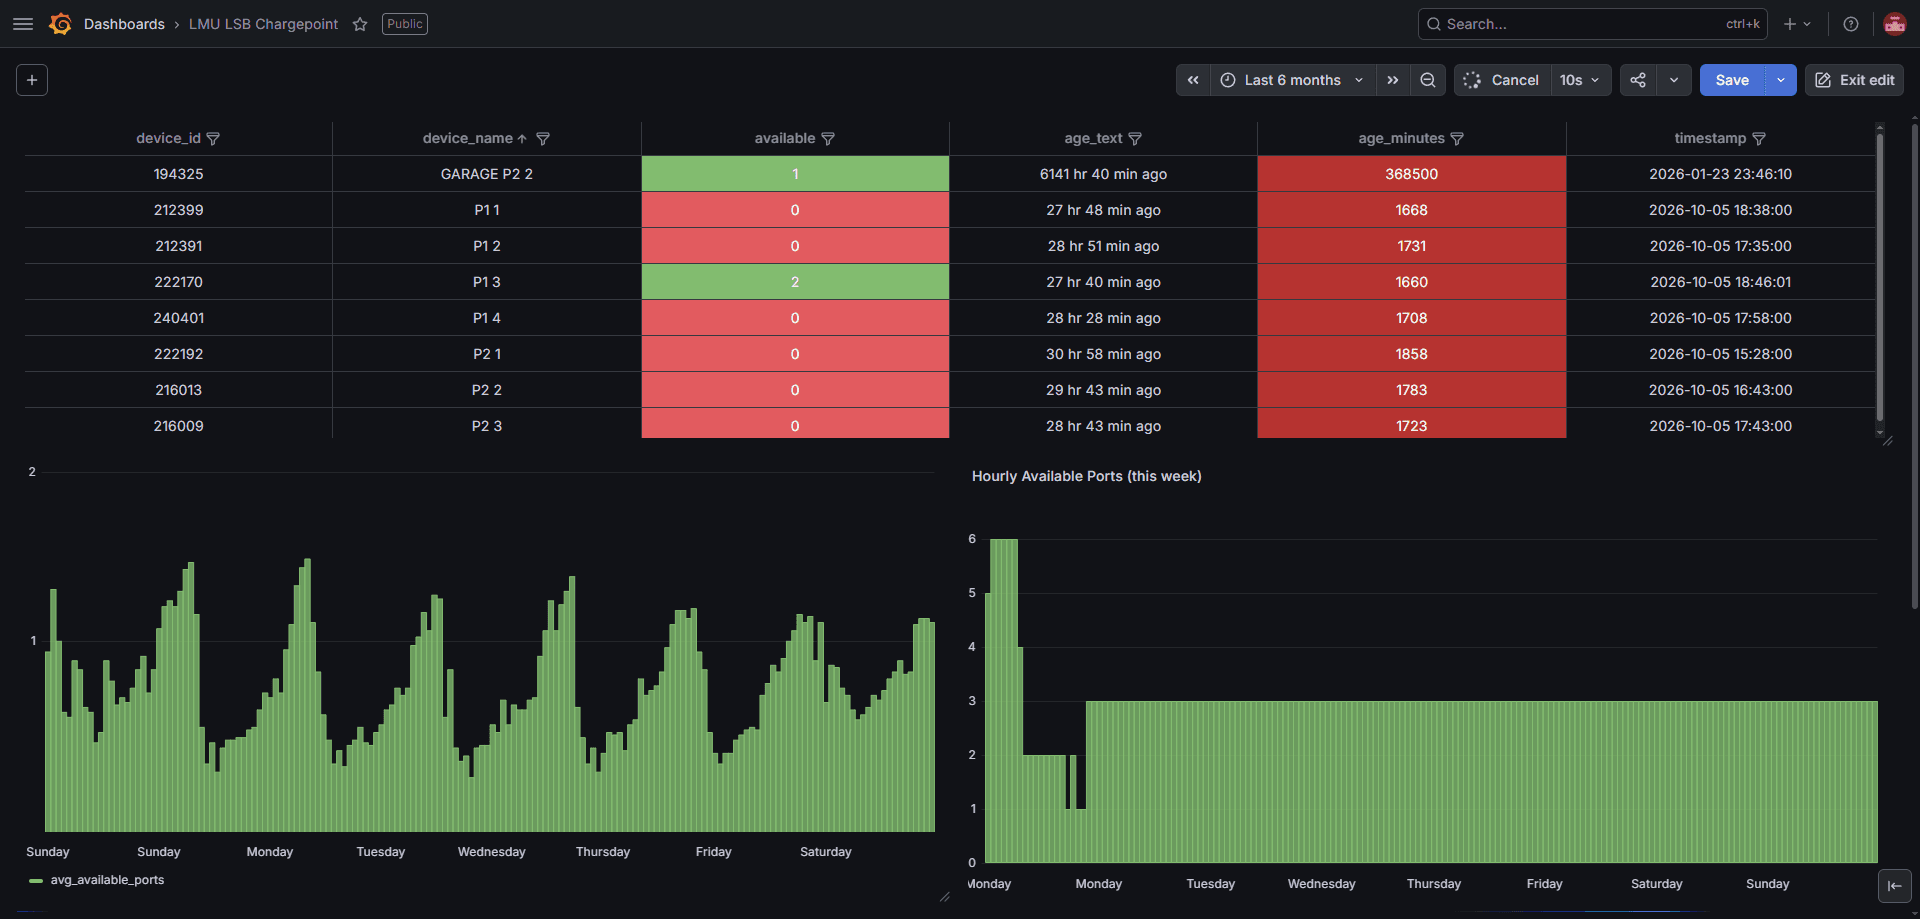Screen dimensions: 1920x919
Task: Click the Hourly Available Ports panel title
Action: pyautogui.click(x=1086, y=476)
